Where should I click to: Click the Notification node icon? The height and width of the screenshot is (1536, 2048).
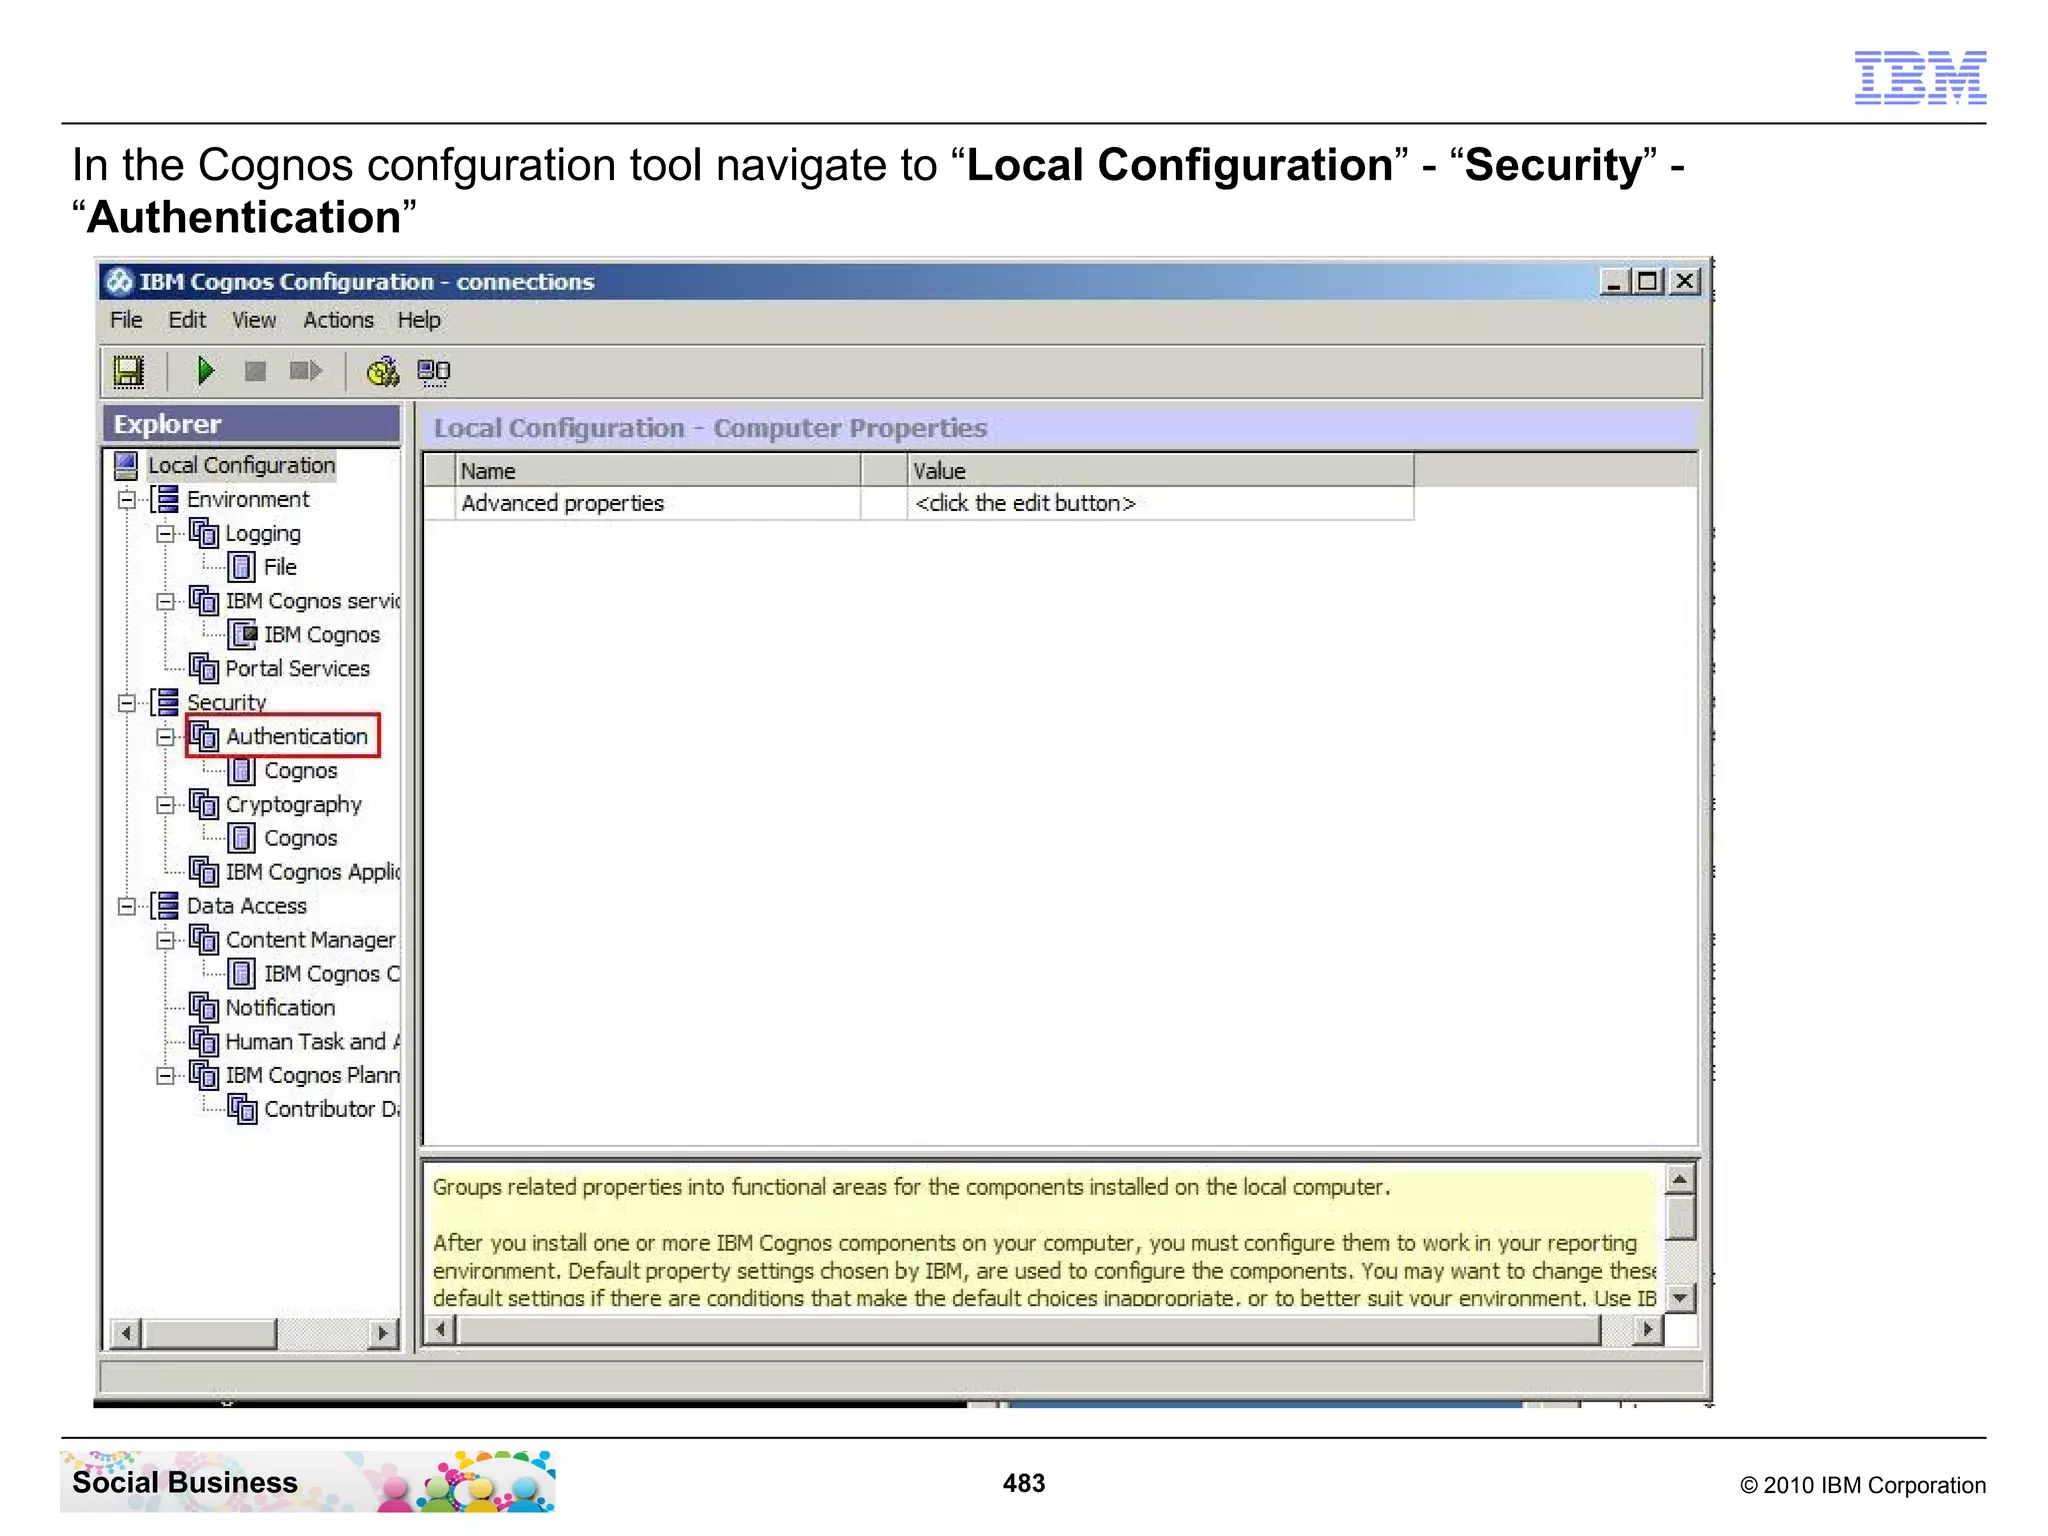coord(204,1007)
